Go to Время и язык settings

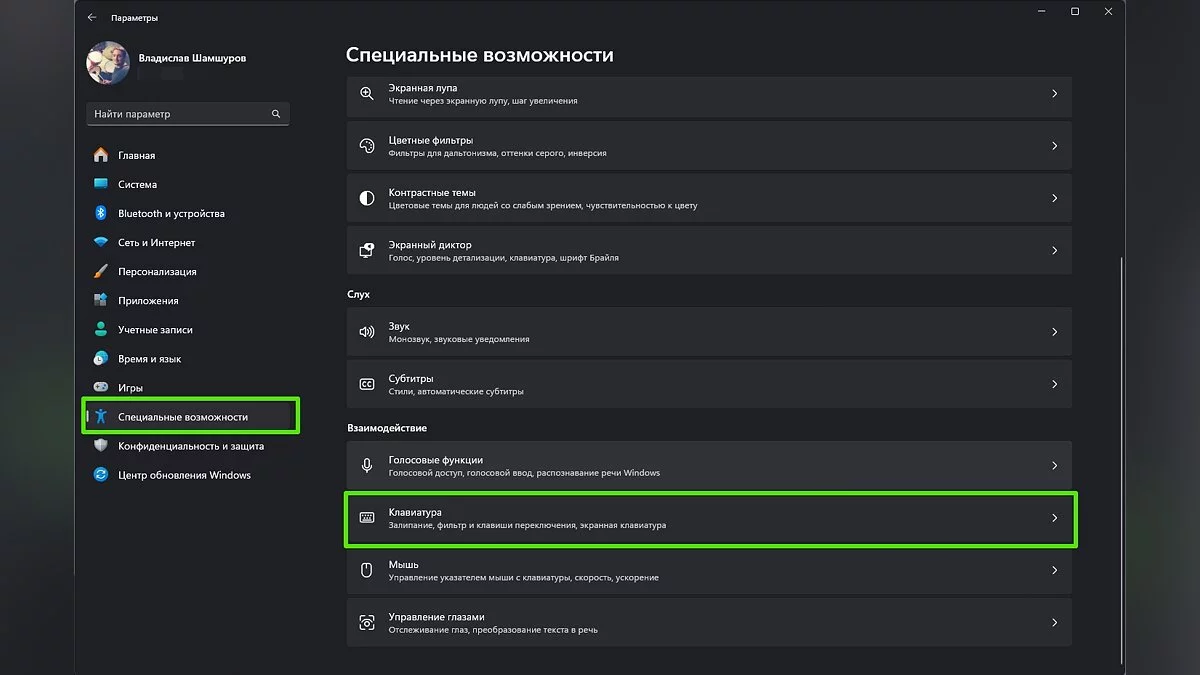149,358
